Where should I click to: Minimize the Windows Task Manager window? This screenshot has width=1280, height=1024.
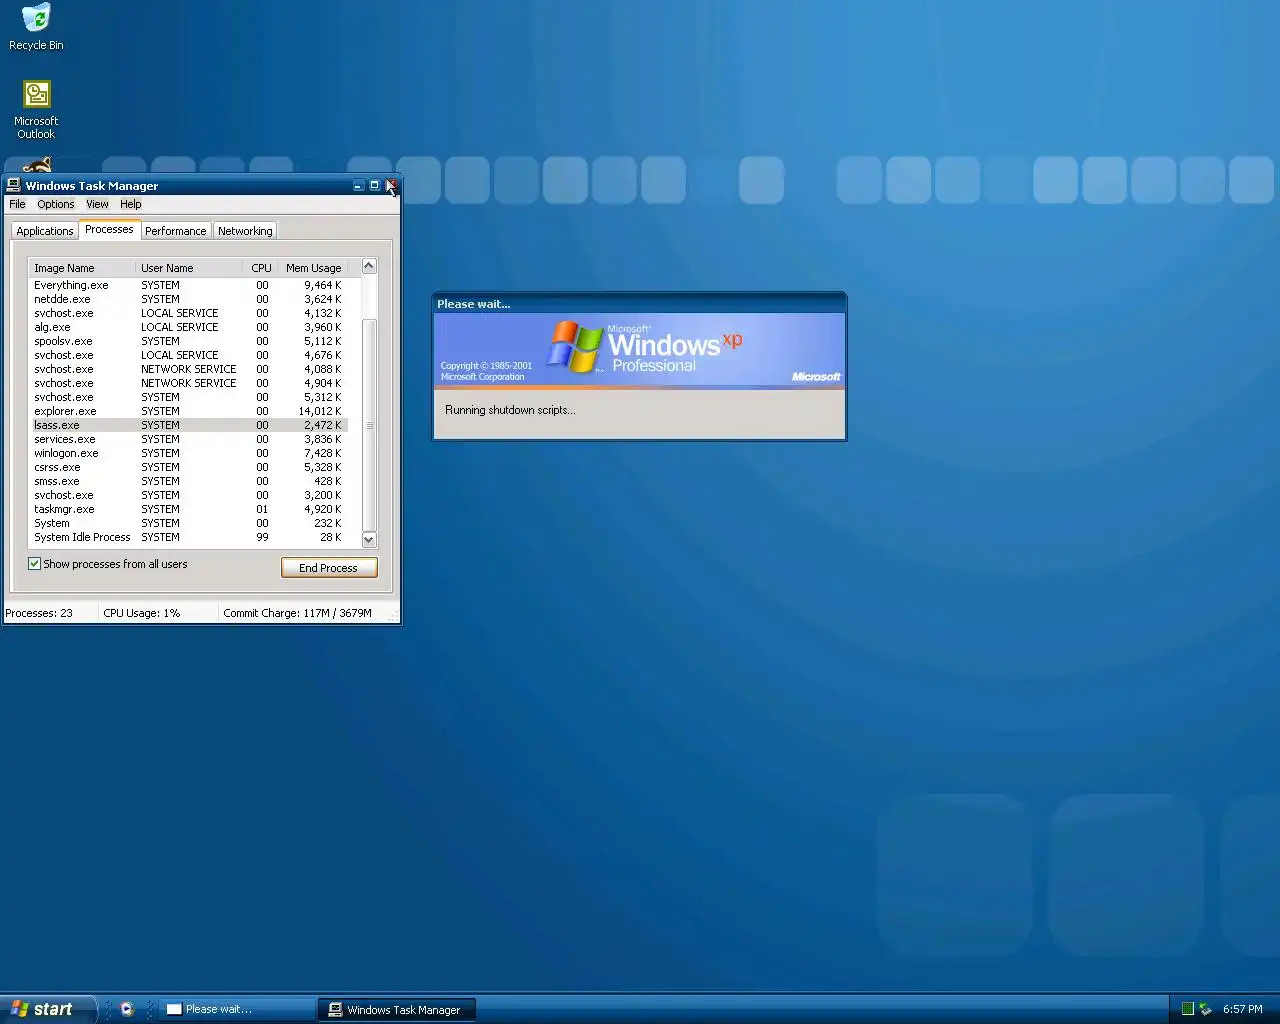(x=358, y=185)
